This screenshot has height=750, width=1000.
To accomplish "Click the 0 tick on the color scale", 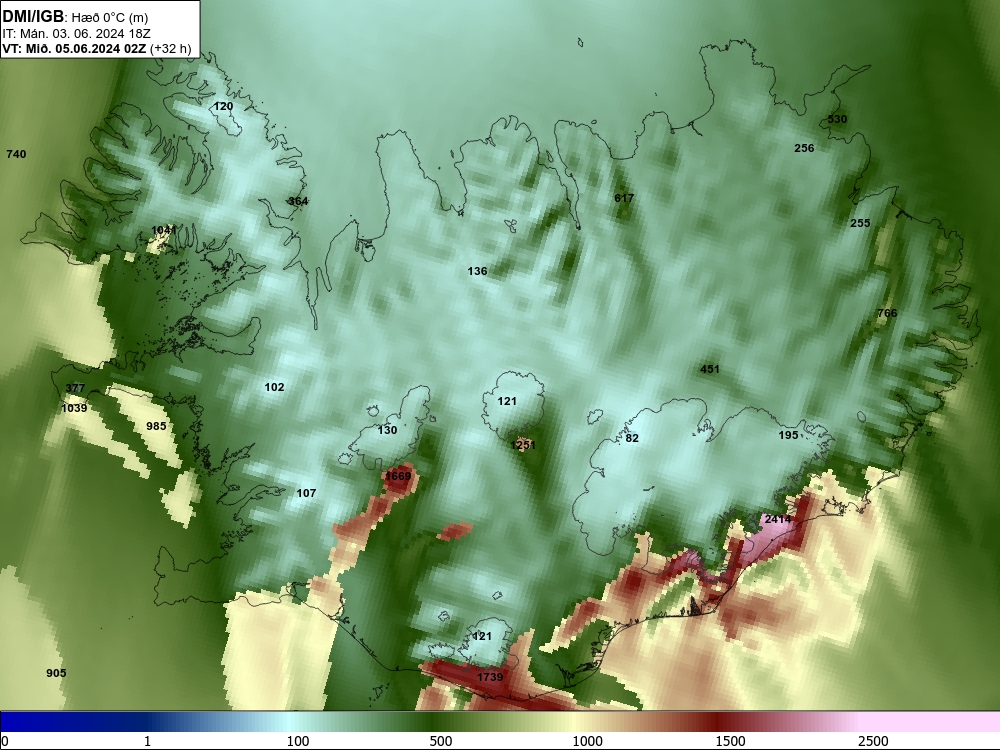I will click(5, 741).
